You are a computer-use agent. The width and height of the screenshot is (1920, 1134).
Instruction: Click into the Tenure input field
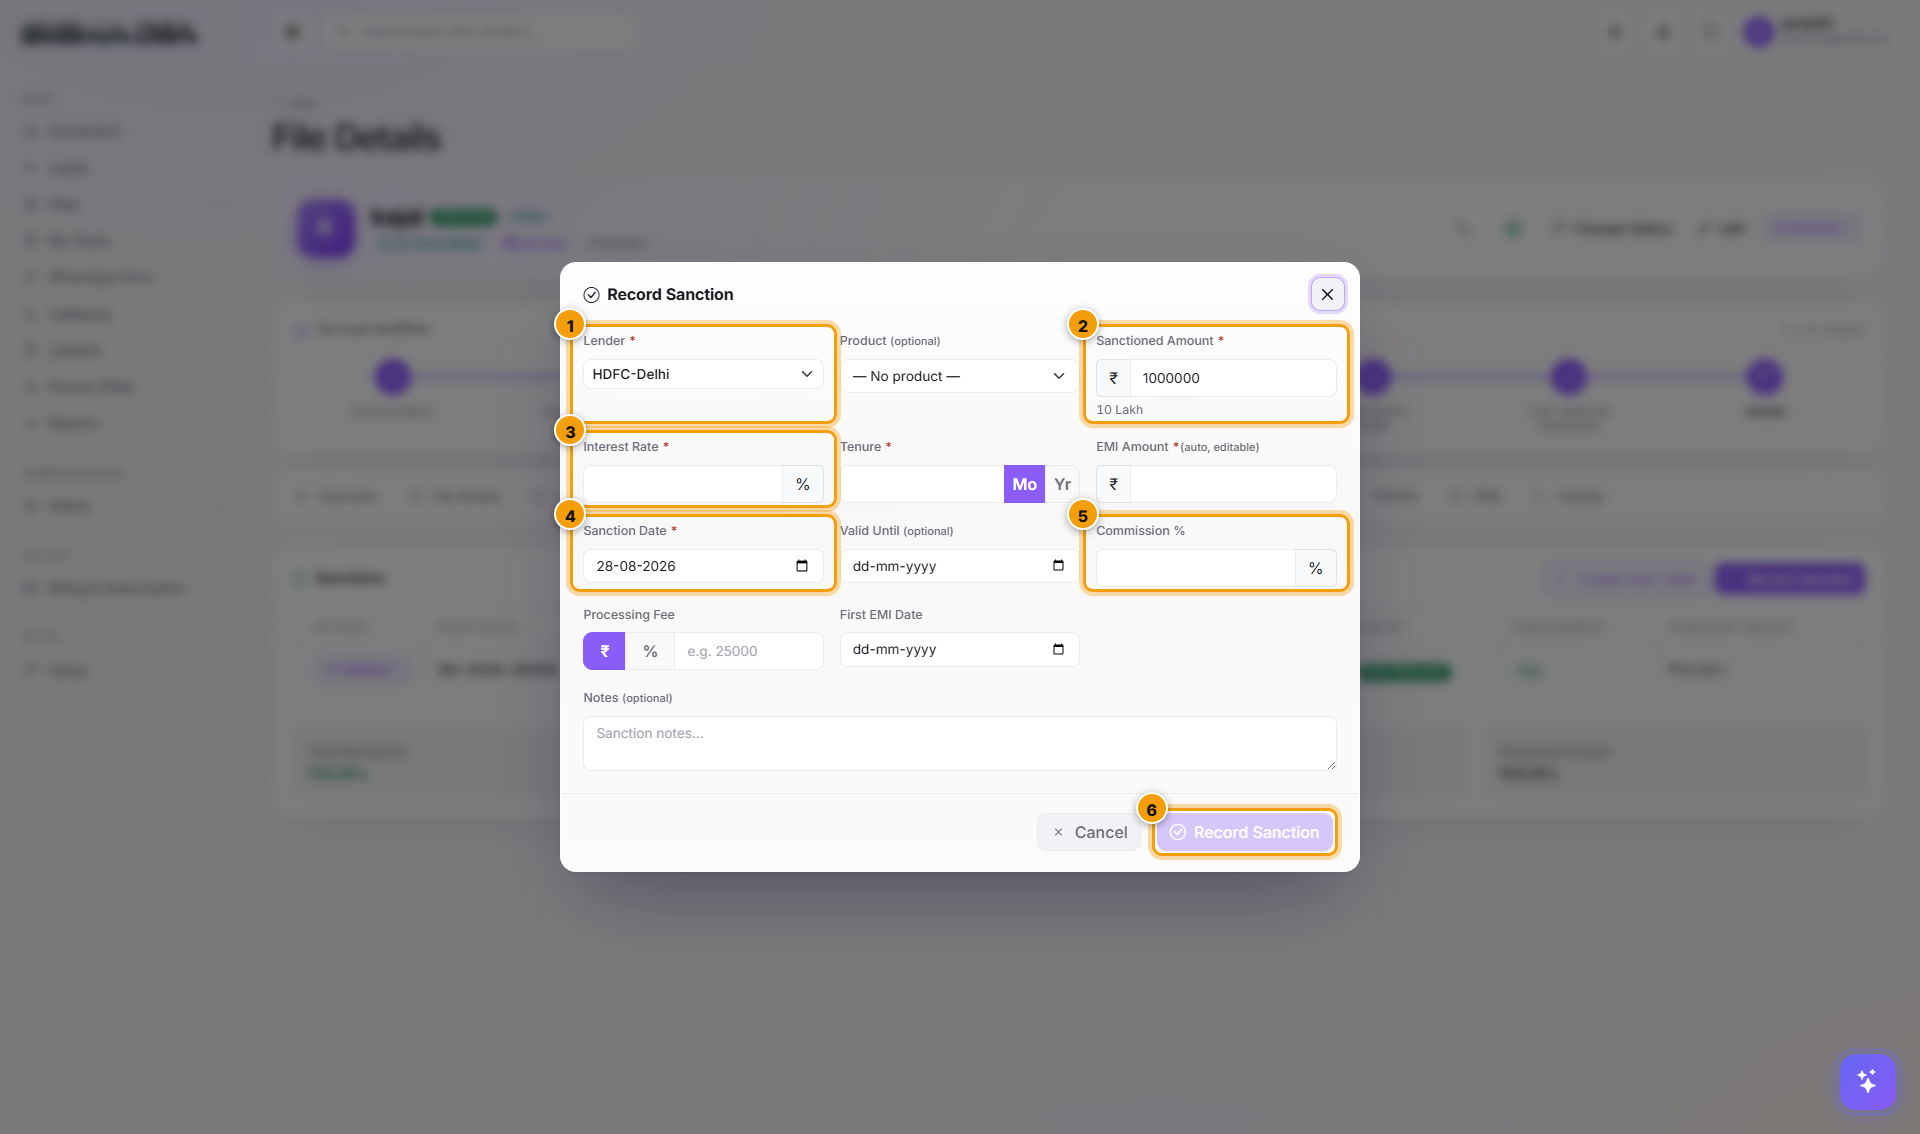[x=922, y=484]
